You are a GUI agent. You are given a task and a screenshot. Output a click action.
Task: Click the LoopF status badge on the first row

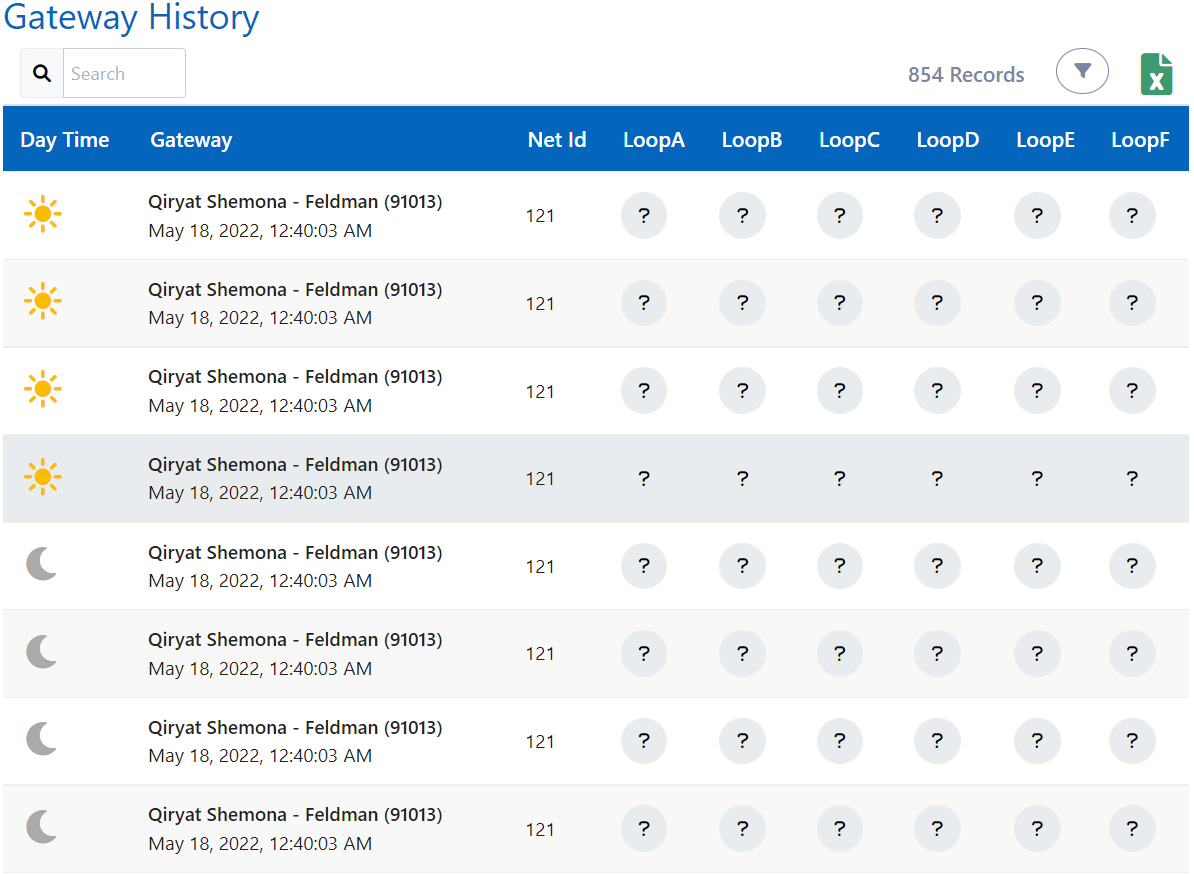[x=1132, y=215]
